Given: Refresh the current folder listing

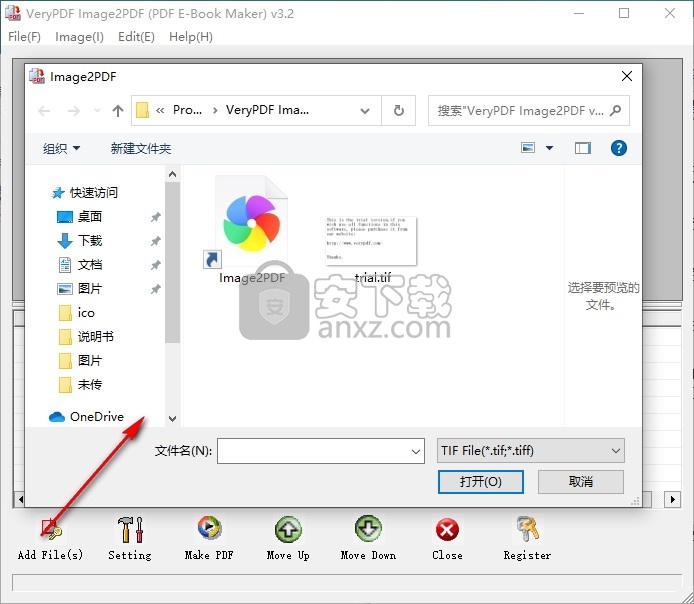Looking at the screenshot, I should click(x=399, y=110).
